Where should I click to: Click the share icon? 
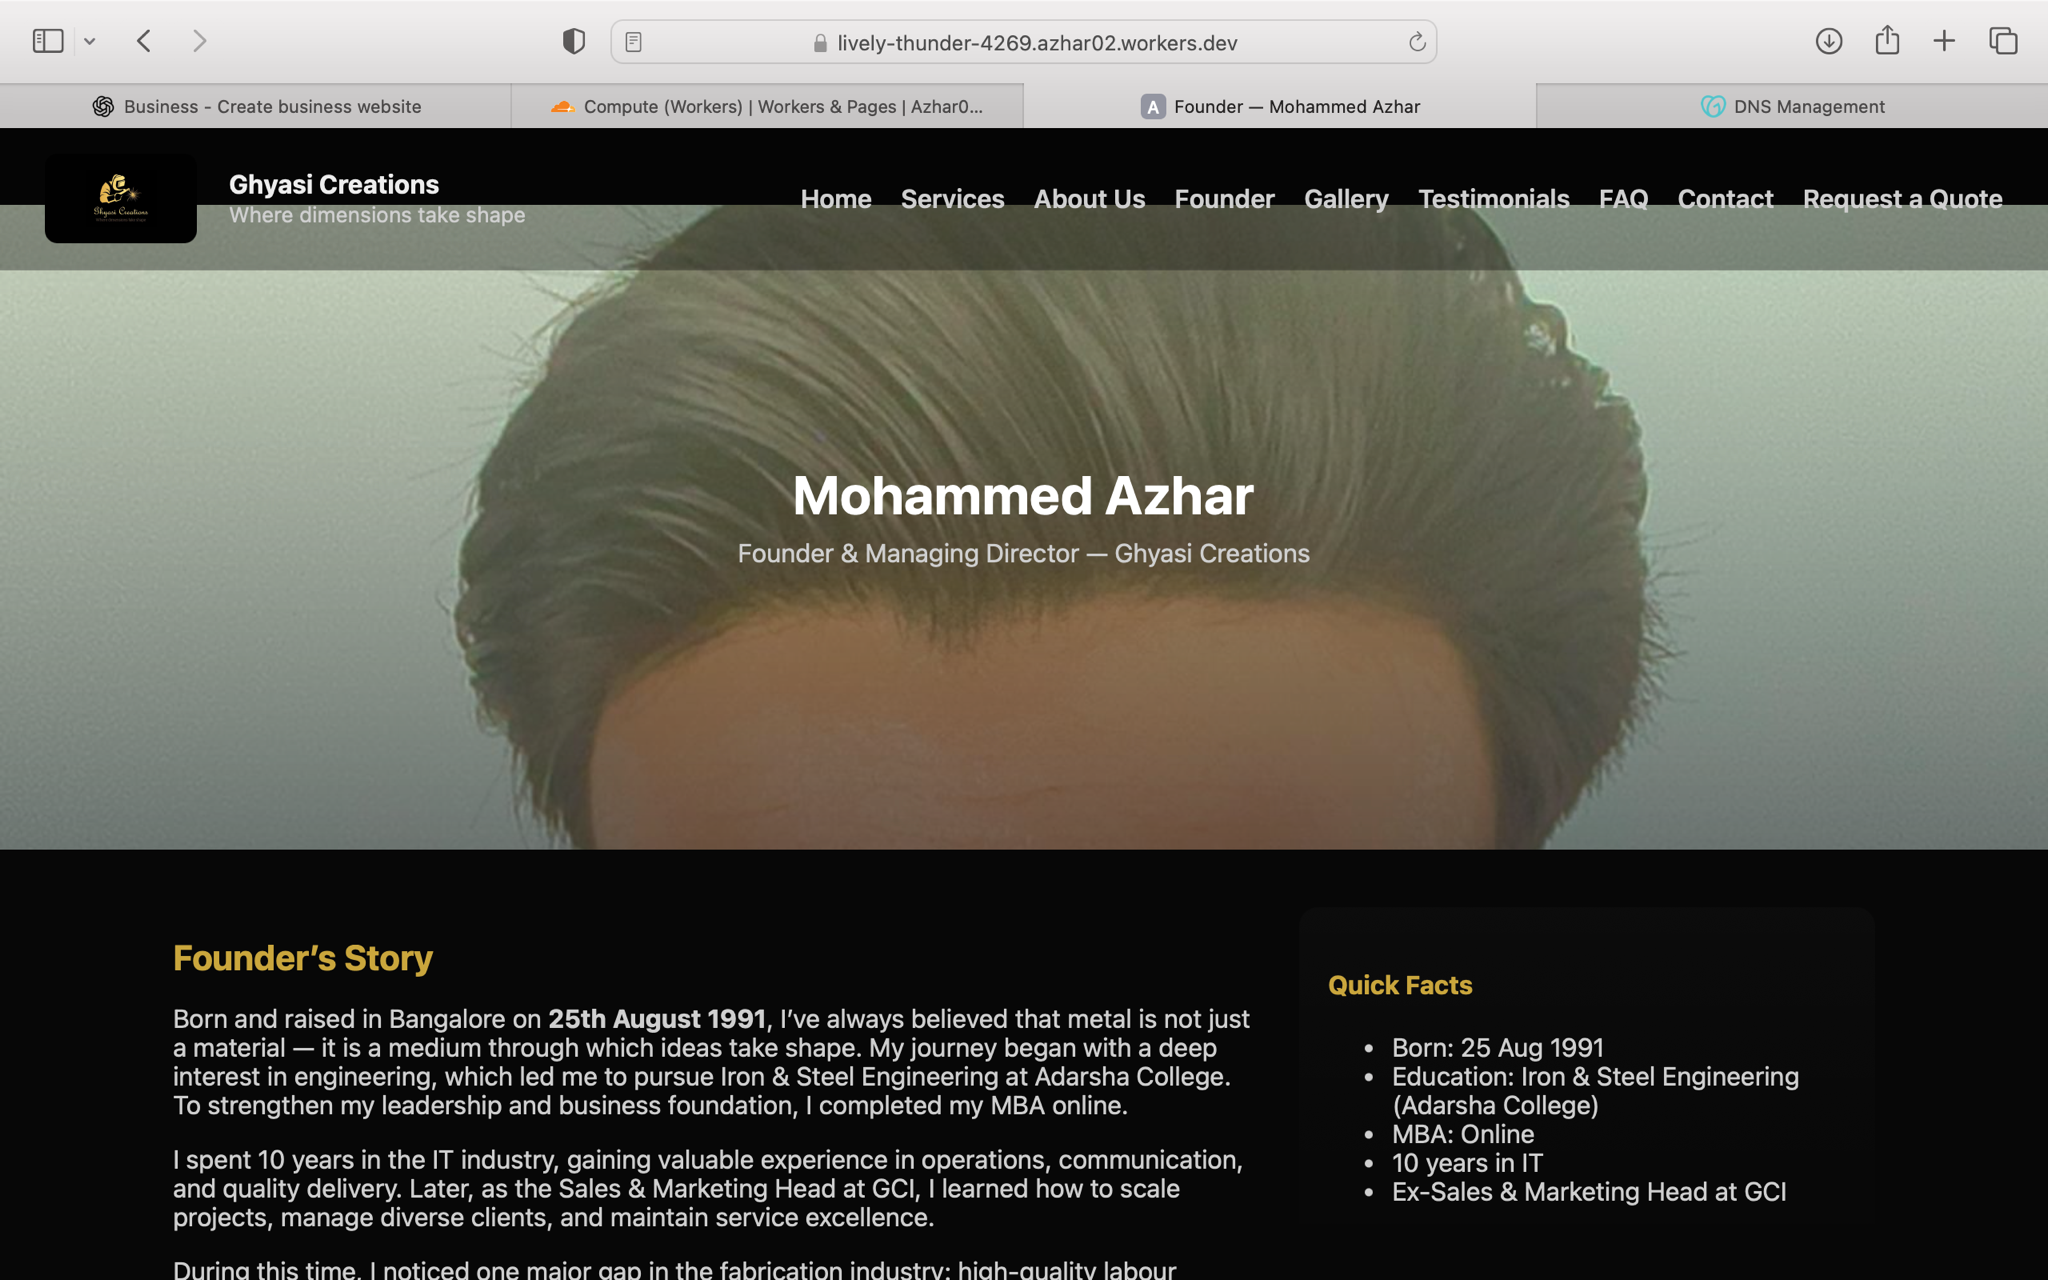coord(1887,40)
